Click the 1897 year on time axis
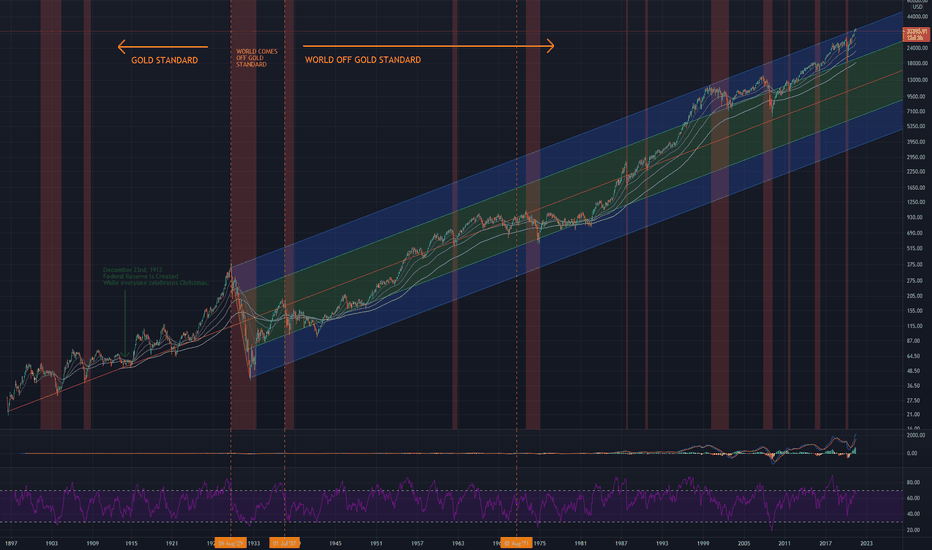 (x=11, y=543)
